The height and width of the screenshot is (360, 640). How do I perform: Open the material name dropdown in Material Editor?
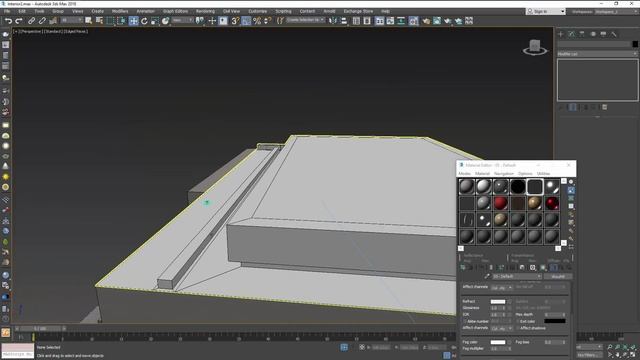coord(517,276)
